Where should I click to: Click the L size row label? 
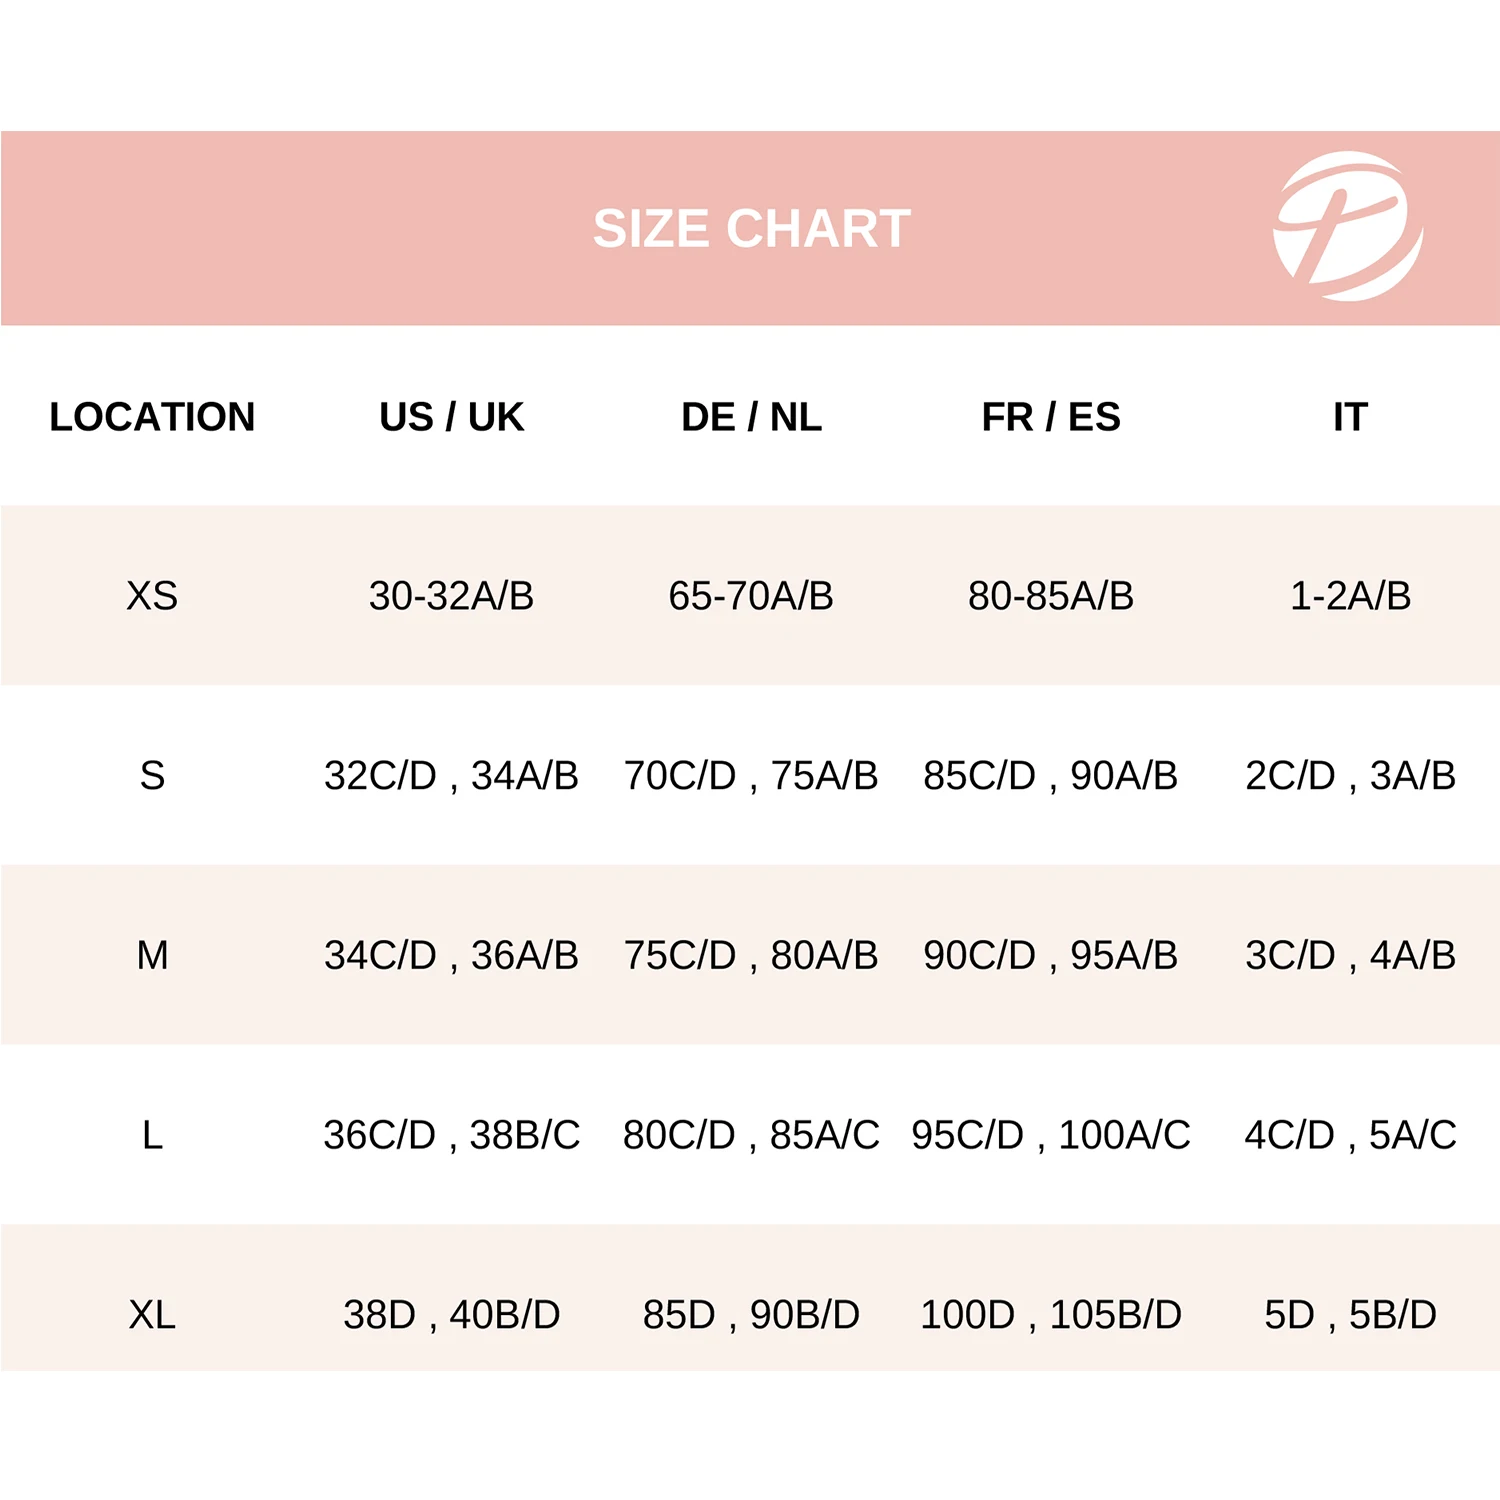[152, 1135]
